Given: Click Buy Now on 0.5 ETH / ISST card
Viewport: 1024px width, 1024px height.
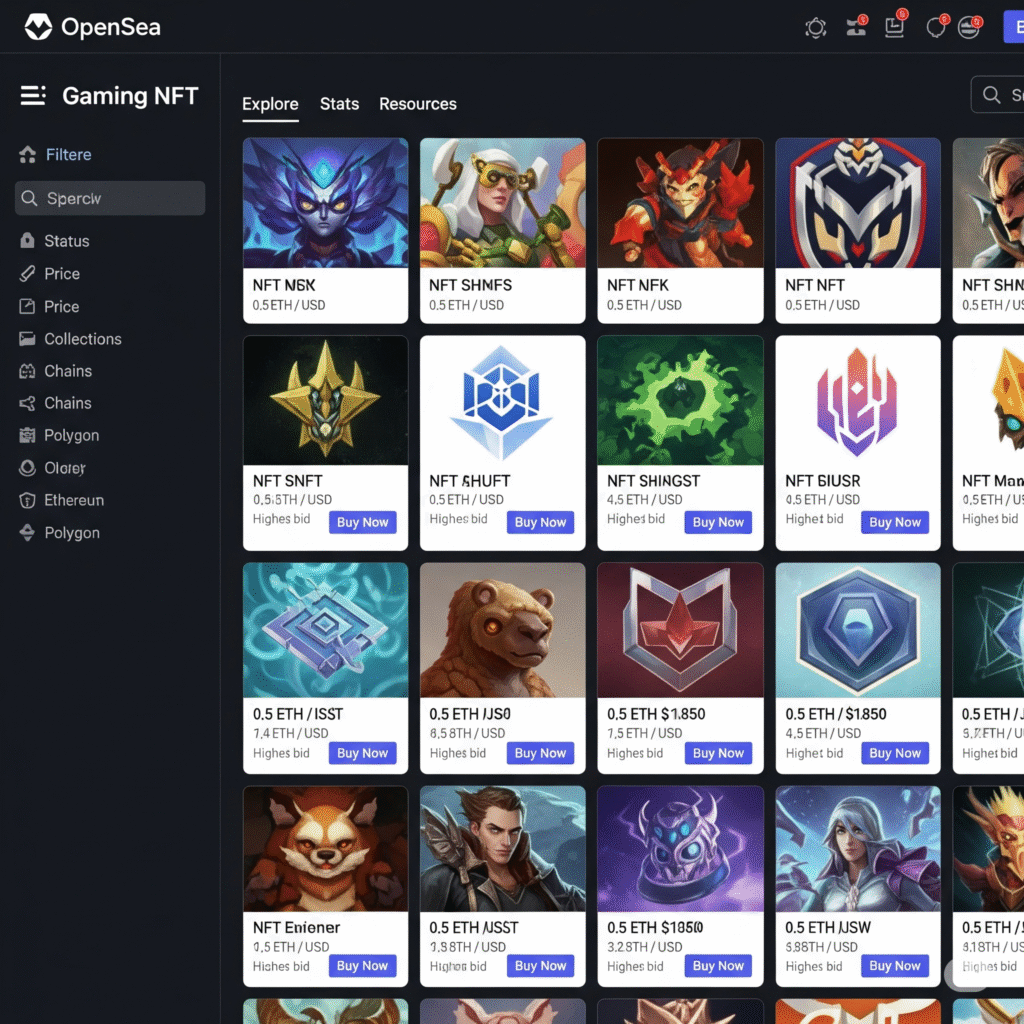Looking at the screenshot, I should point(362,753).
